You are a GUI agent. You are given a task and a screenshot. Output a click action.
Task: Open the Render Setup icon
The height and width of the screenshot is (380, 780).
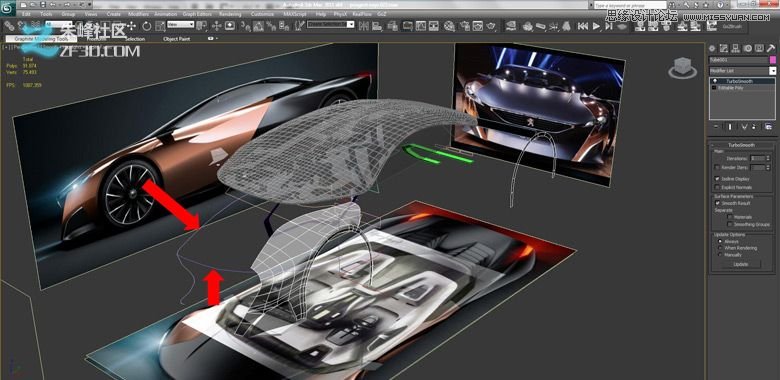[x=464, y=25]
